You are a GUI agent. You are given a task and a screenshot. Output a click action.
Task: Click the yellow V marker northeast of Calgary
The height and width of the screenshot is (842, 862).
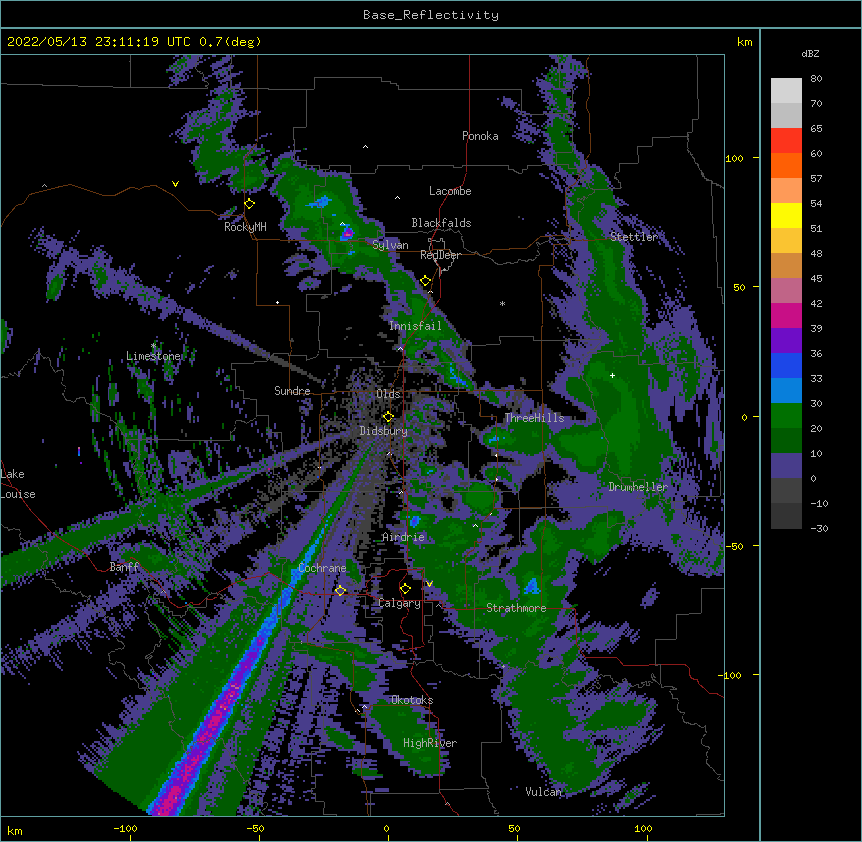429,584
